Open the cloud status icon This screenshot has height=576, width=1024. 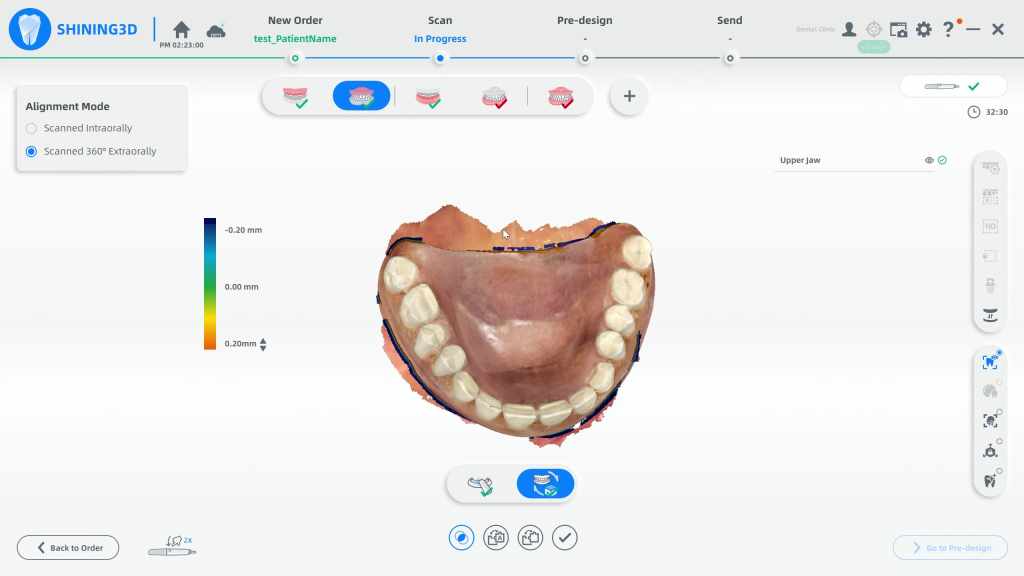point(215,31)
